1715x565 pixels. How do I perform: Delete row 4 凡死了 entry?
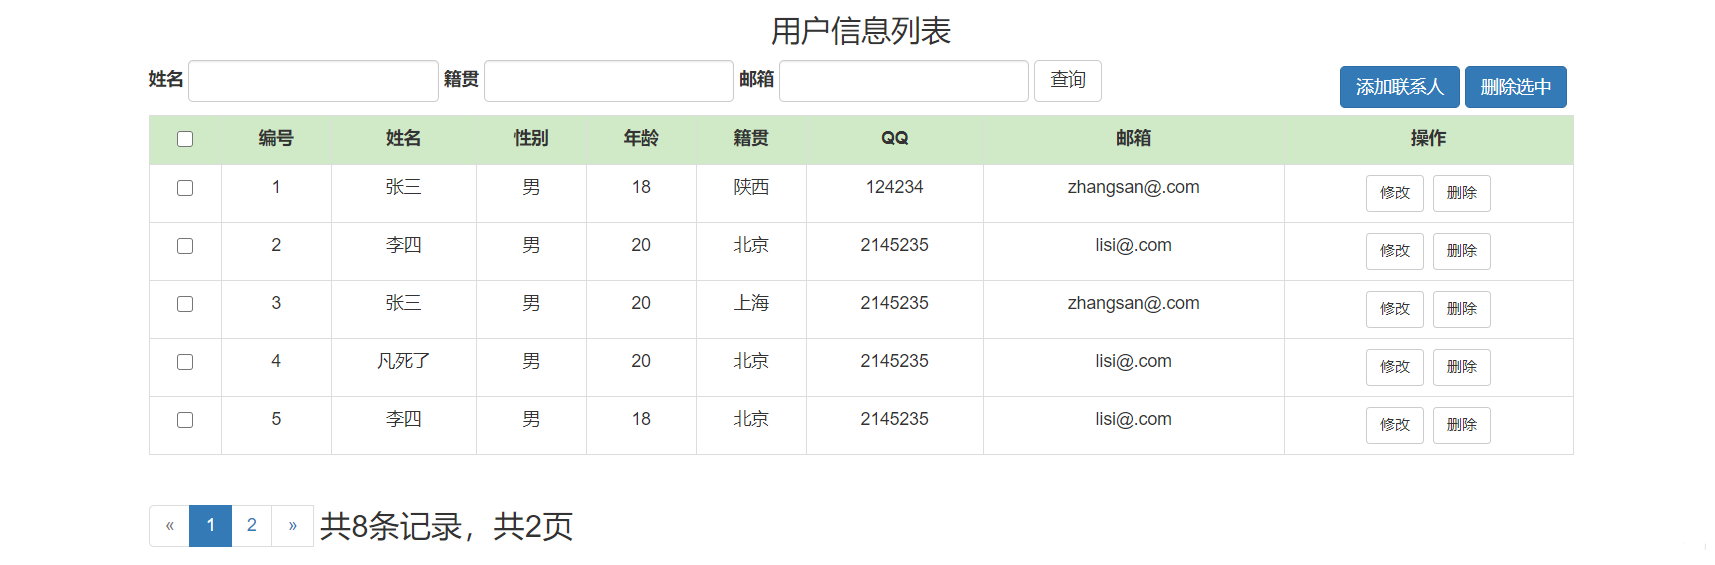pos(1461,367)
